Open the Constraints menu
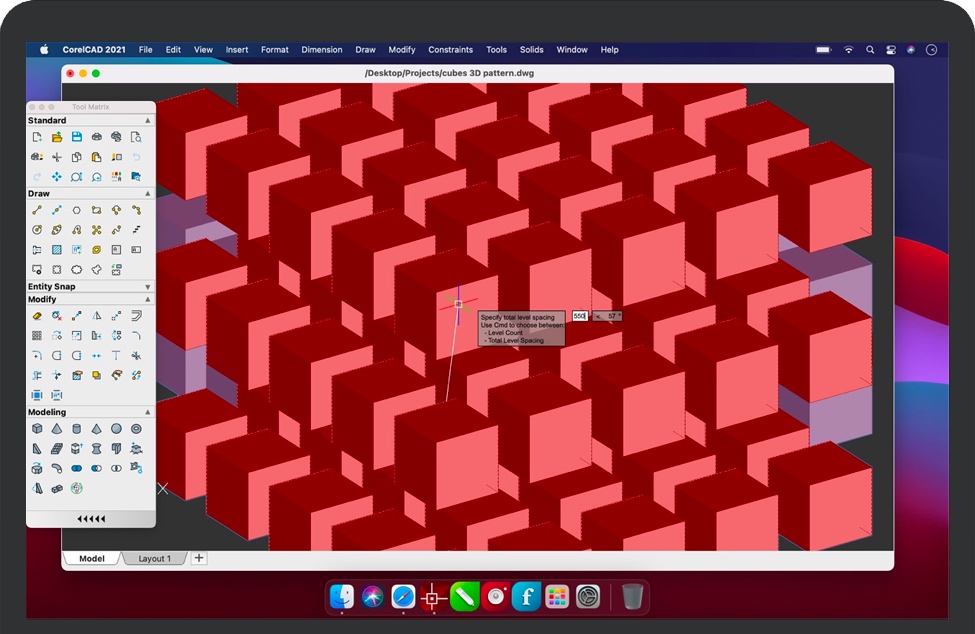 coord(450,50)
